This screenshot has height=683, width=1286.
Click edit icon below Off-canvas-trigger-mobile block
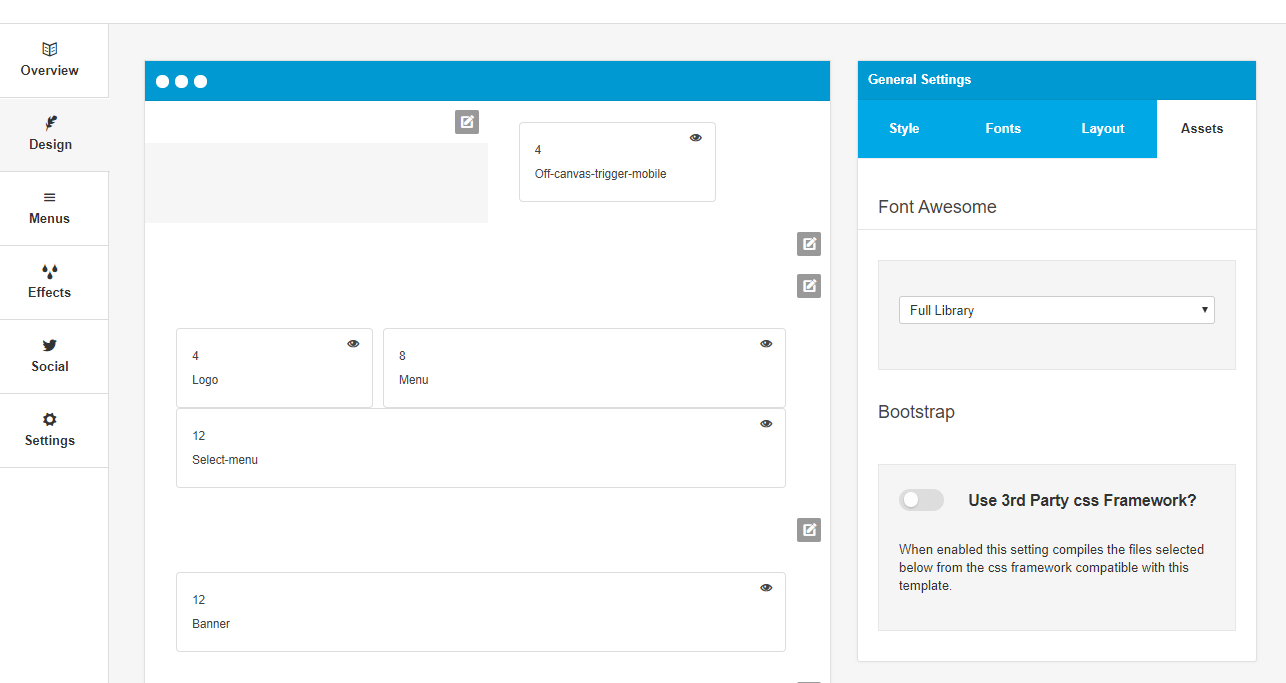(x=809, y=244)
